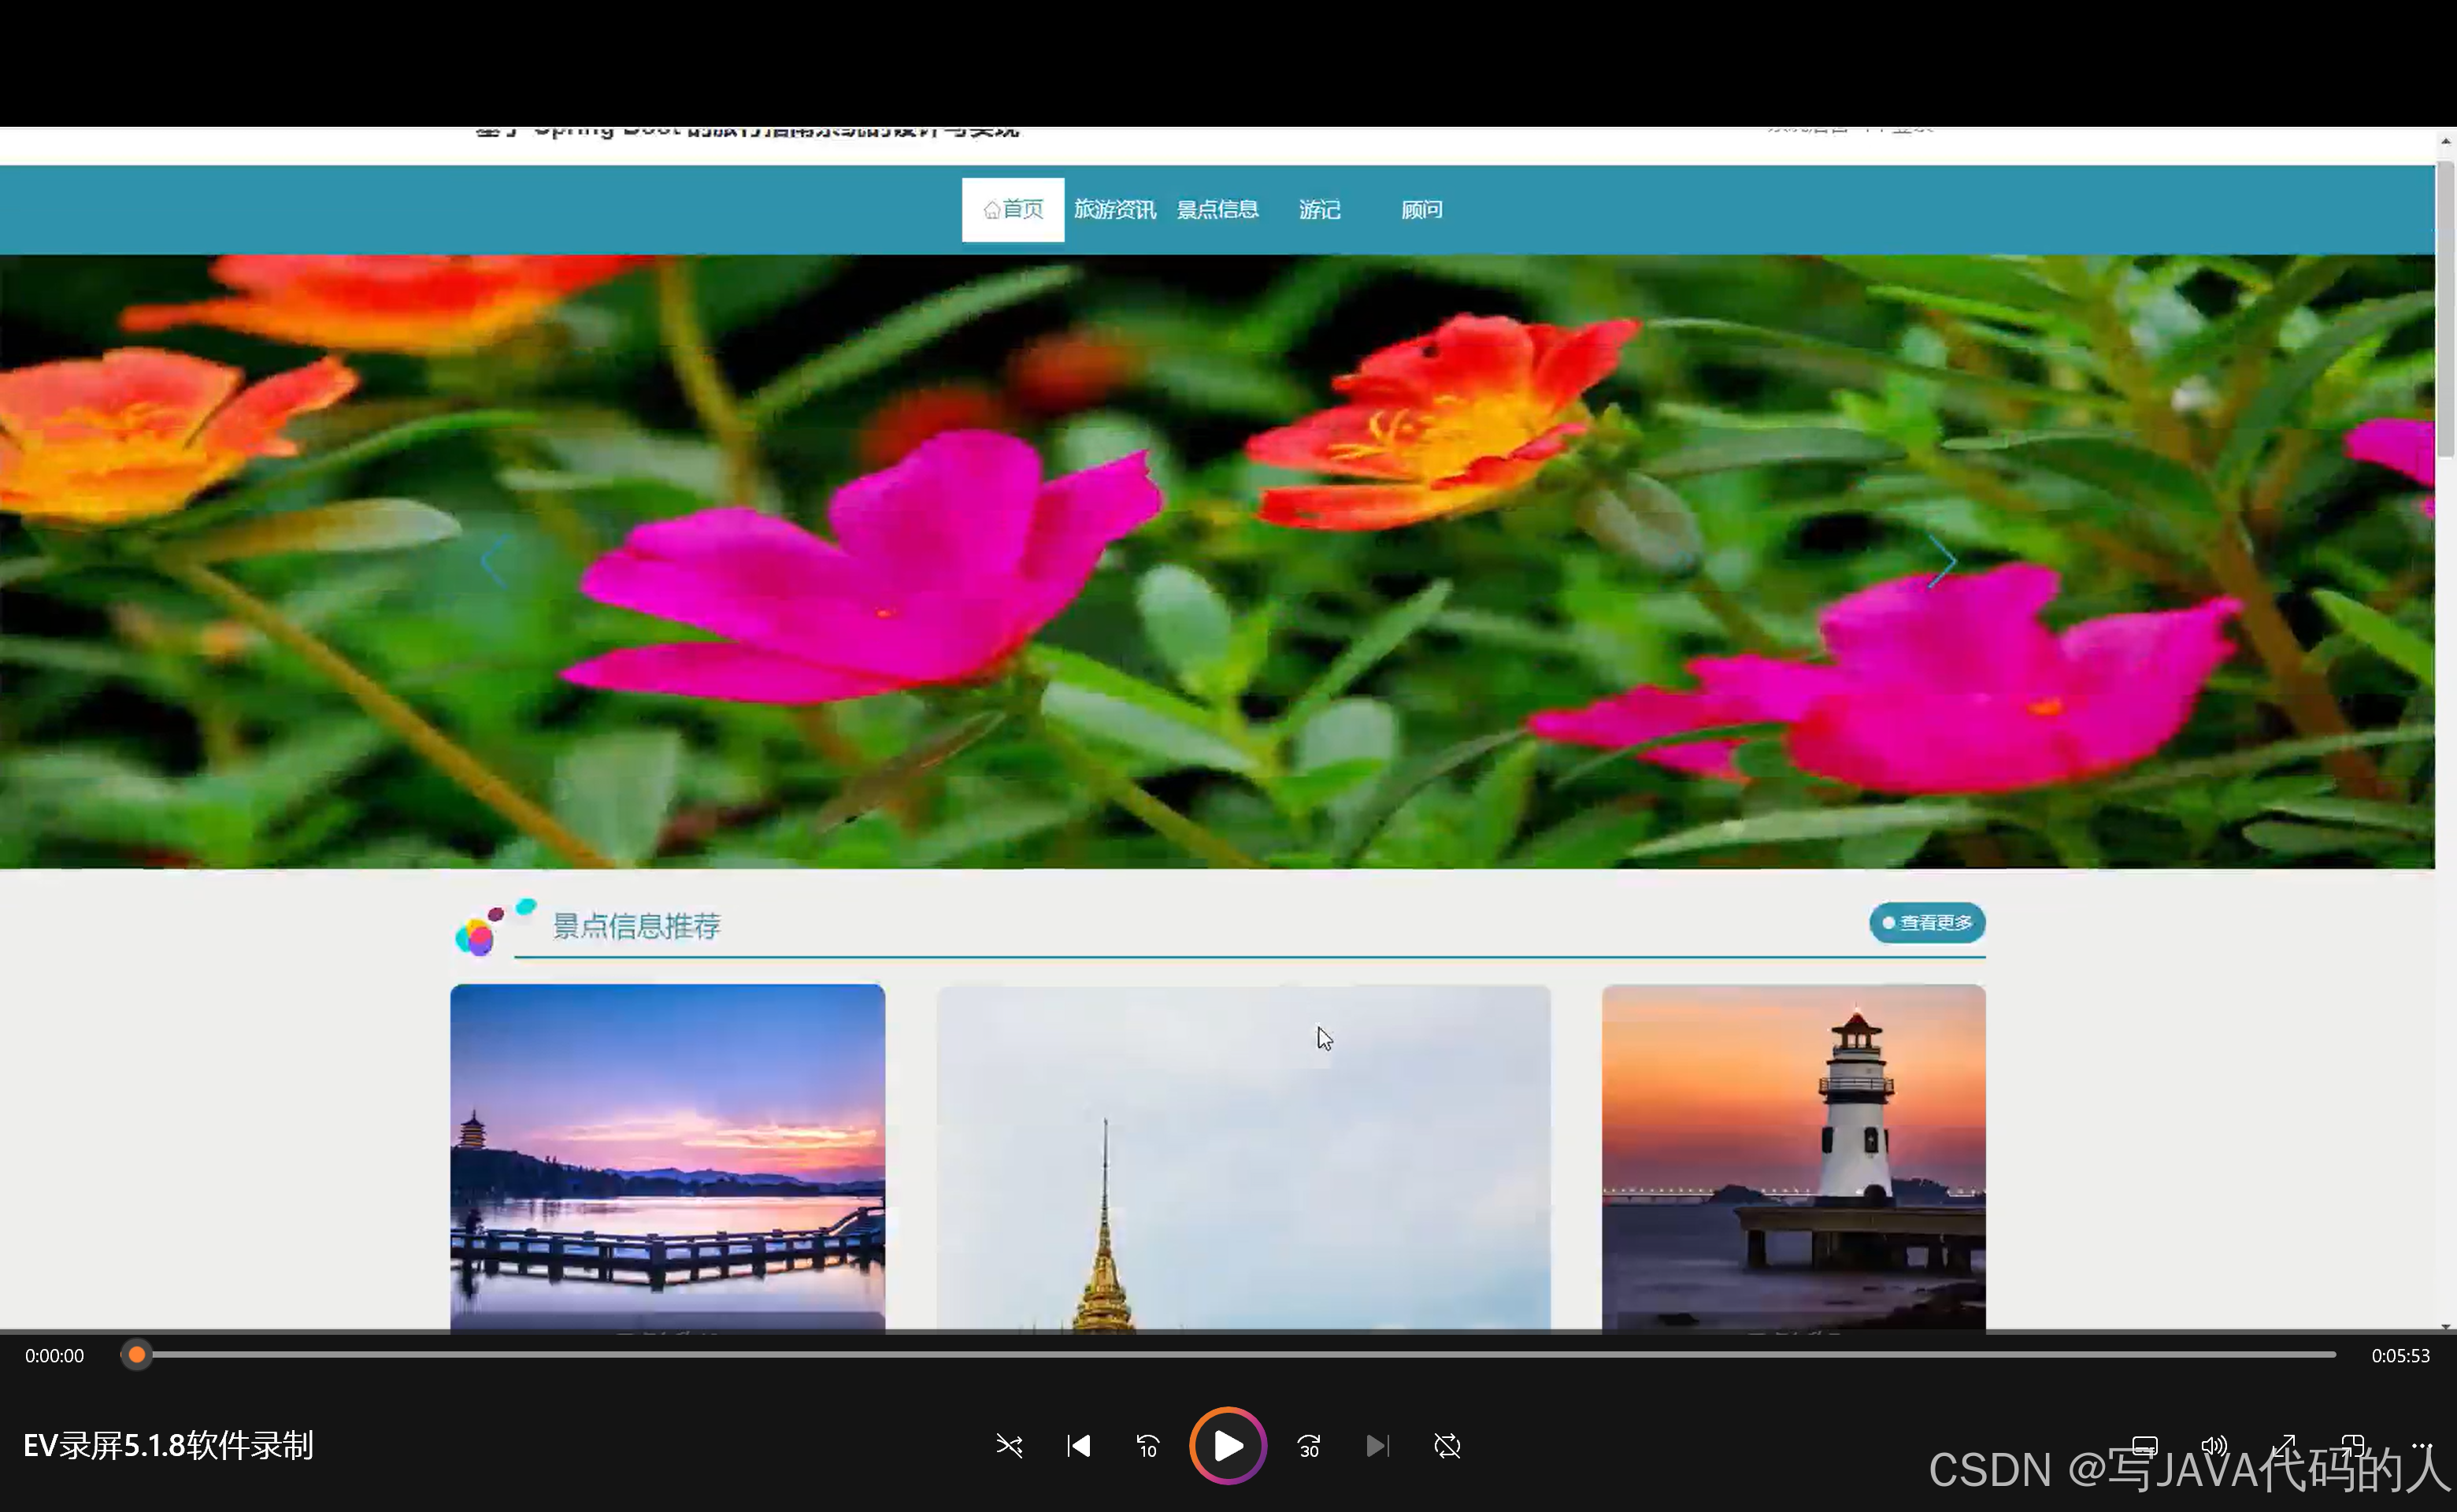Skip forward 30 seconds
The width and height of the screenshot is (2457, 1512).
pyautogui.click(x=1309, y=1446)
